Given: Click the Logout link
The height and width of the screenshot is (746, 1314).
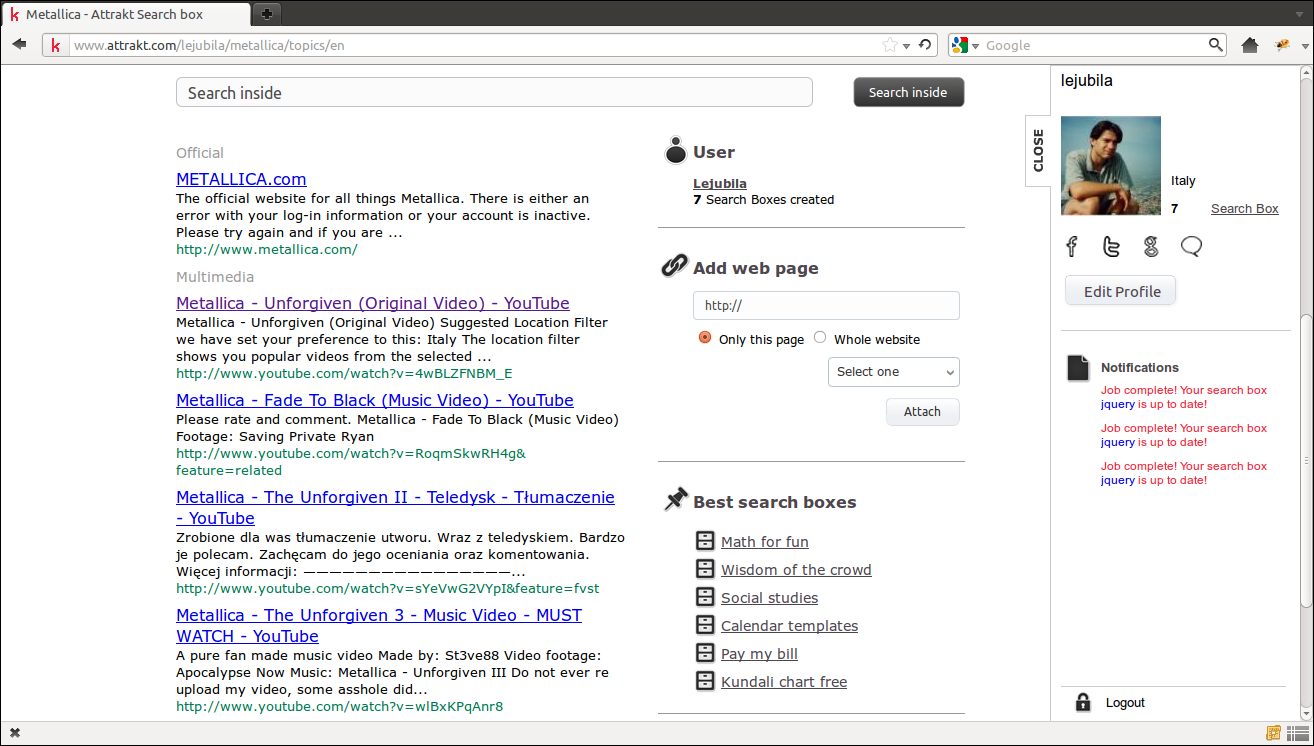Looking at the screenshot, I should coord(1125,703).
